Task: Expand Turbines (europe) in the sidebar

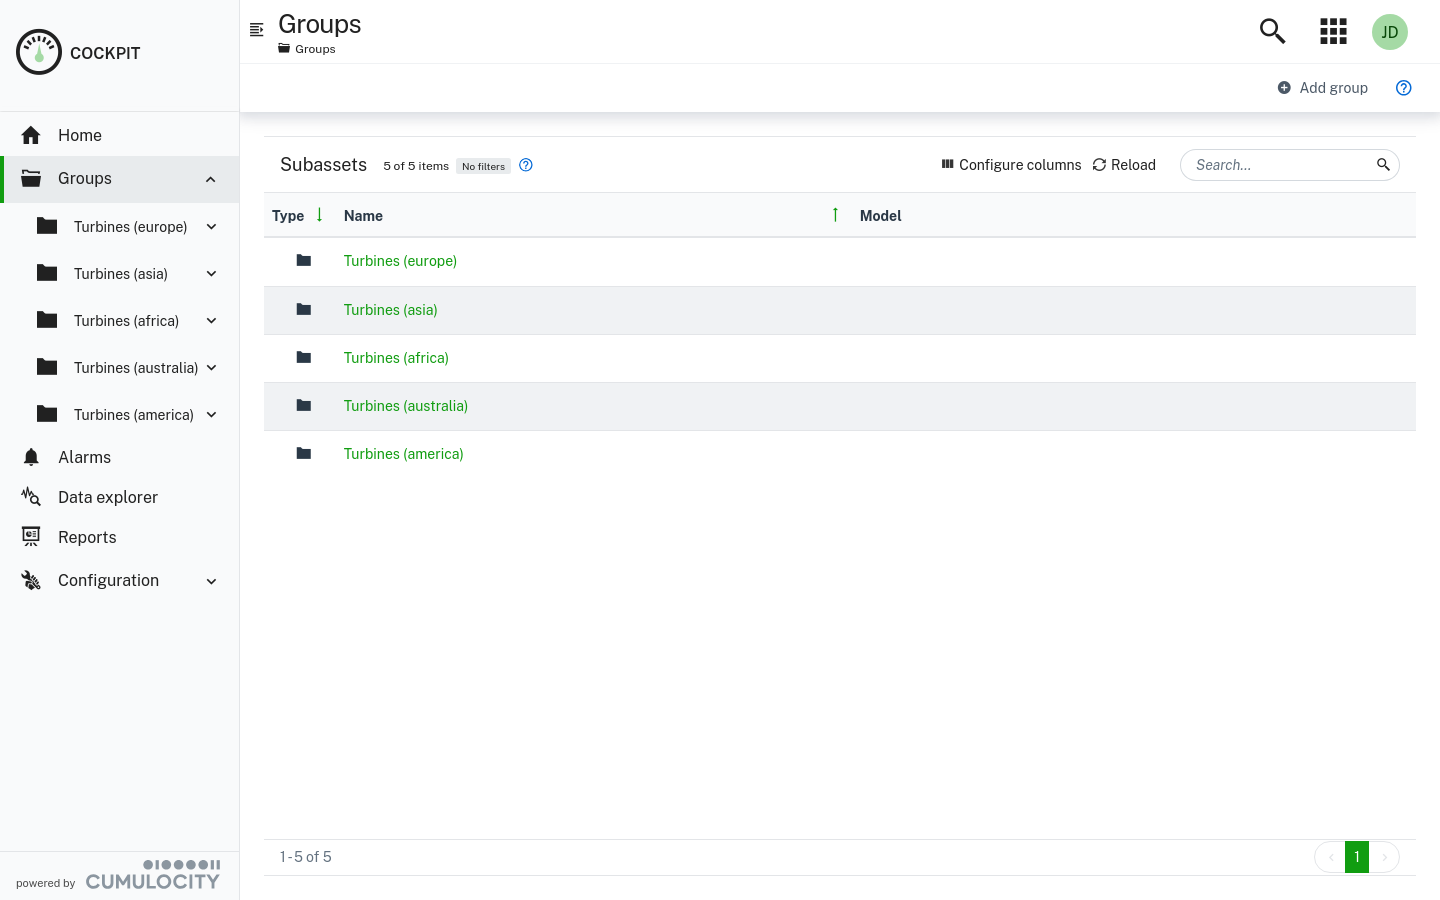Action: tap(211, 227)
